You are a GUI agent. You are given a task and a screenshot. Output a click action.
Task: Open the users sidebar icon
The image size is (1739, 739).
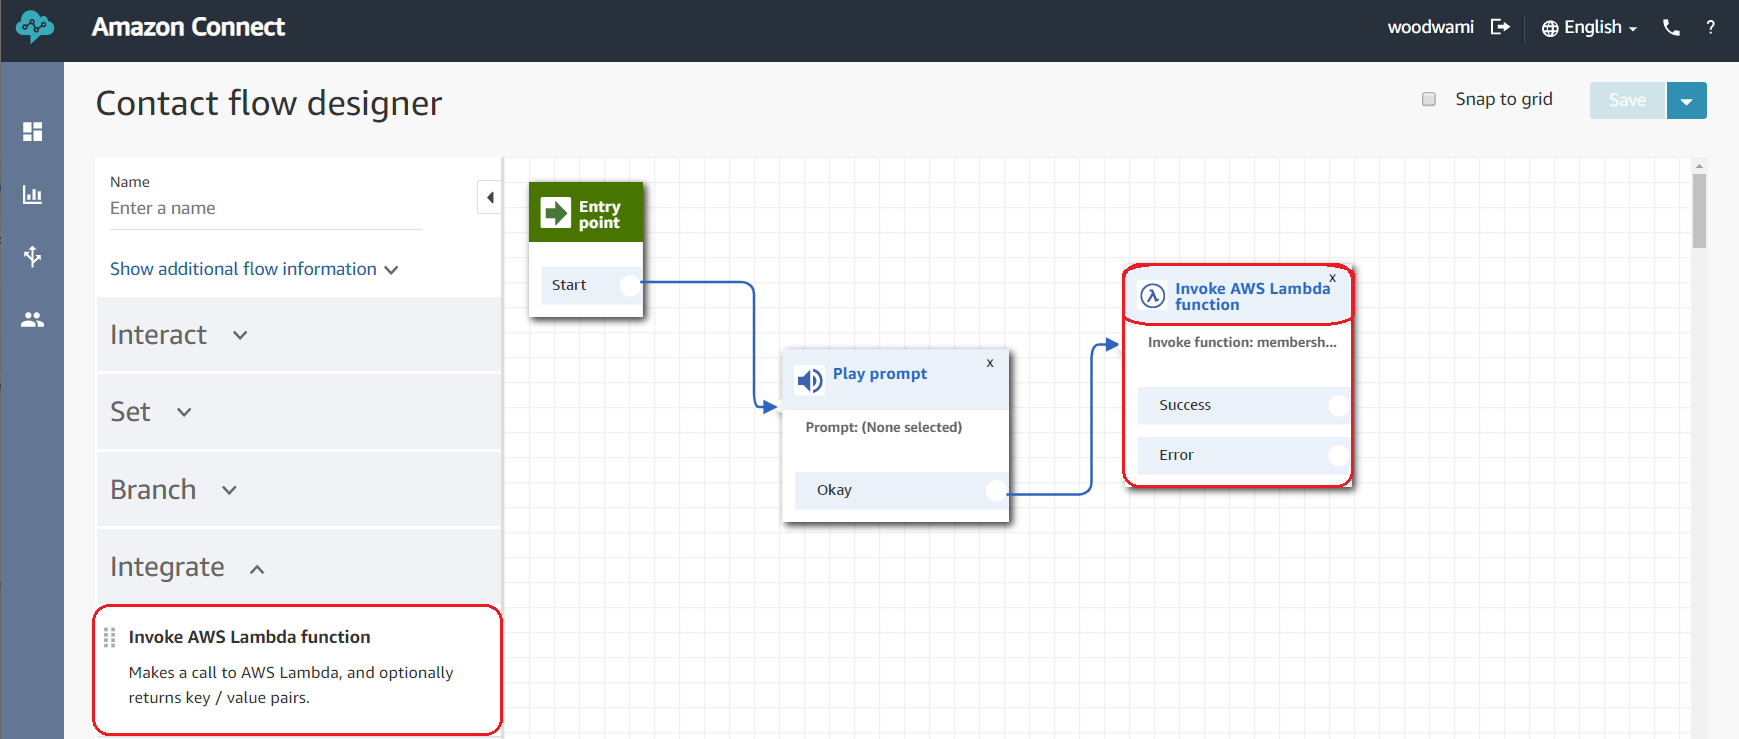tap(32, 320)
